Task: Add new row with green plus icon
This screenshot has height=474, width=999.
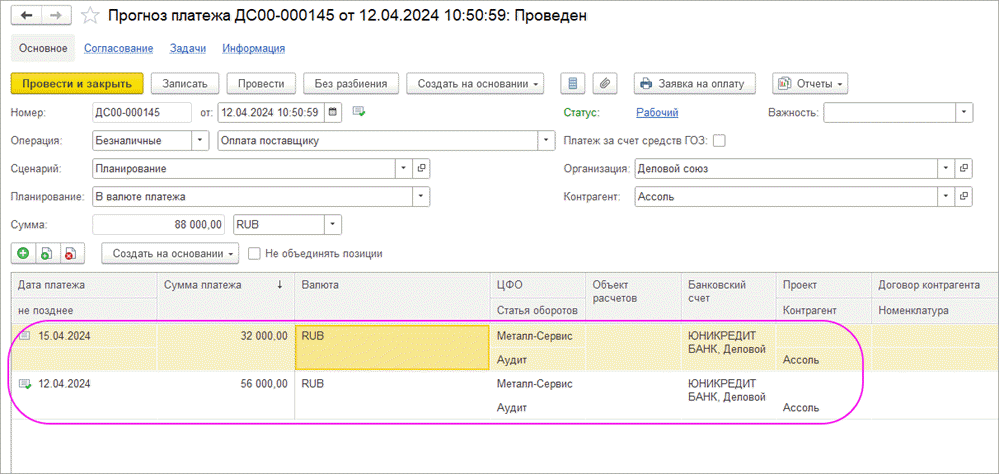Action: click(23, 254)
